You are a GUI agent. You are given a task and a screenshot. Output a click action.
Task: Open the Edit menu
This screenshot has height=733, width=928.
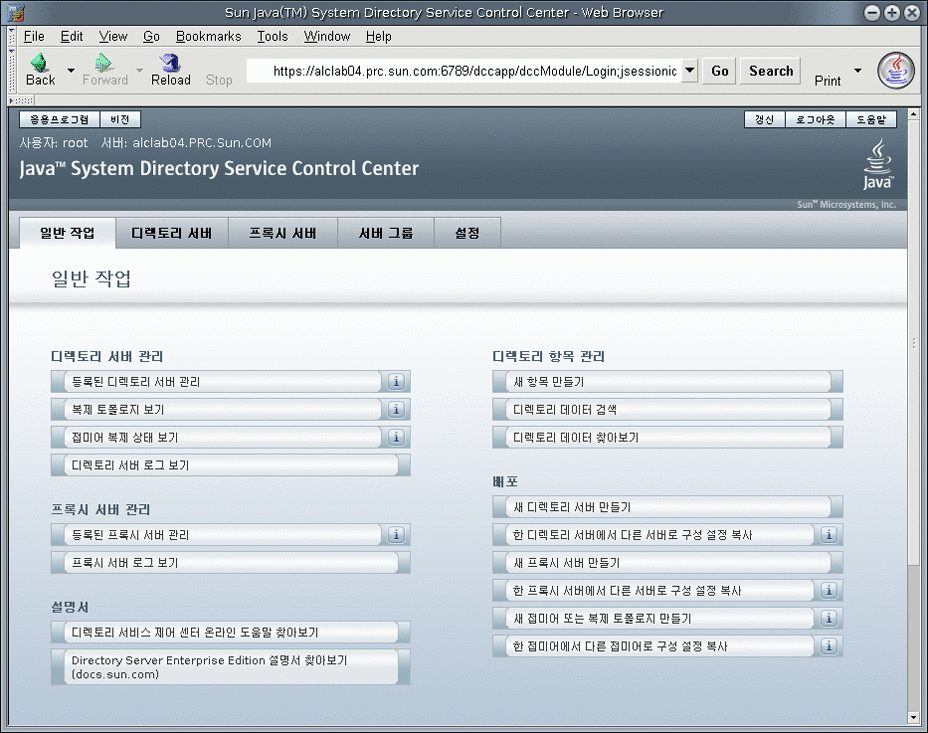(x=72, y=37)
